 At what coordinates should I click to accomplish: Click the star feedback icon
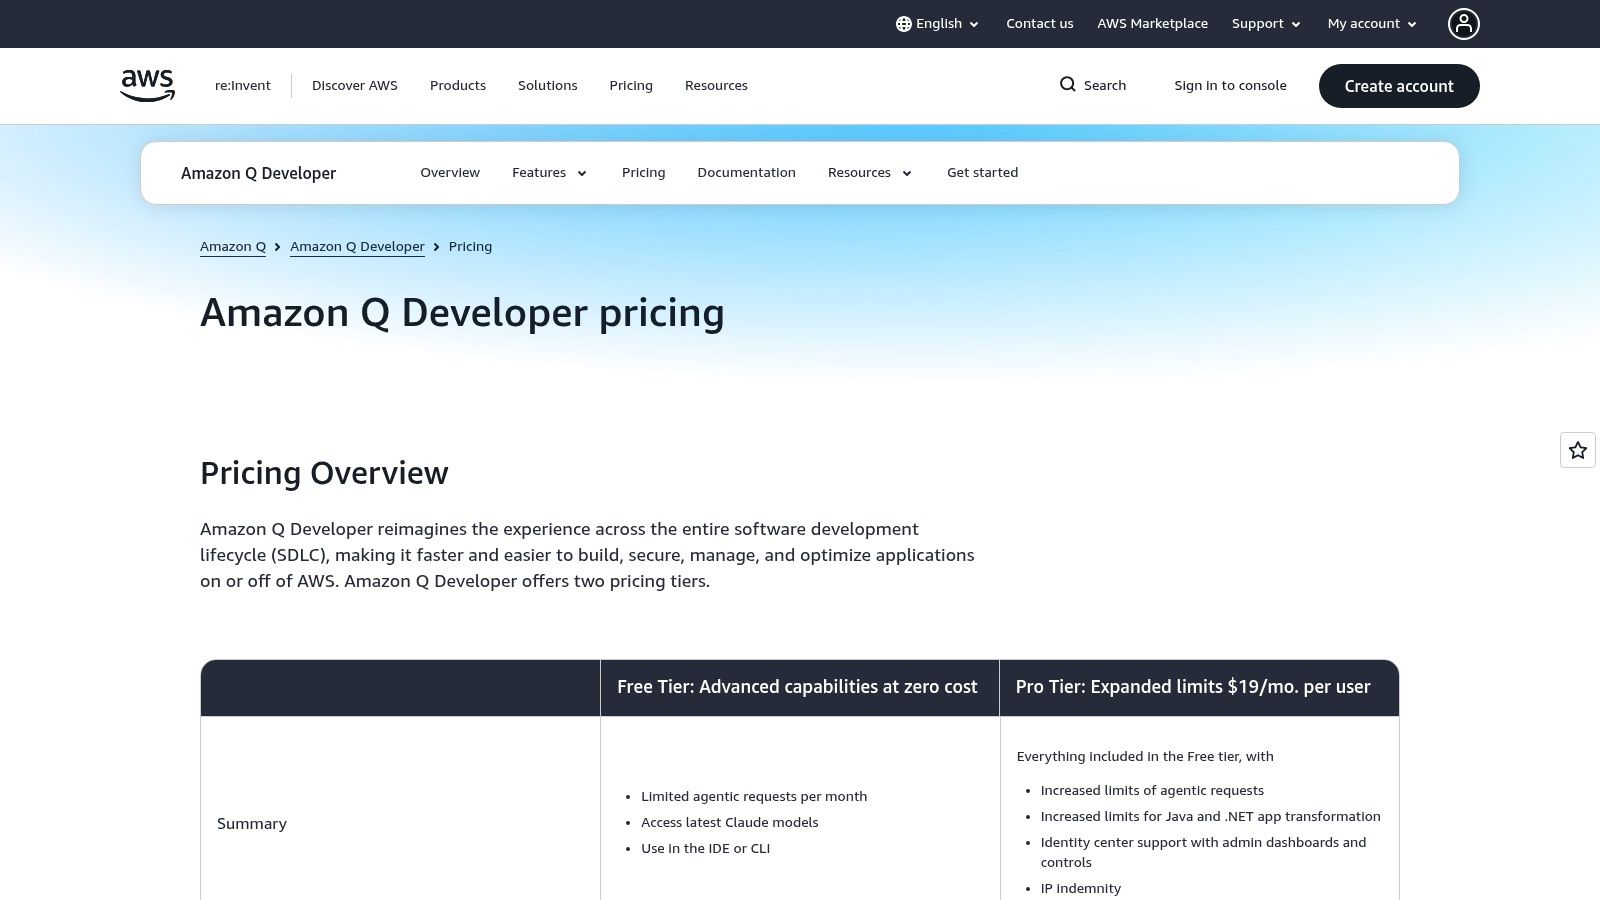click(1578, 450)
